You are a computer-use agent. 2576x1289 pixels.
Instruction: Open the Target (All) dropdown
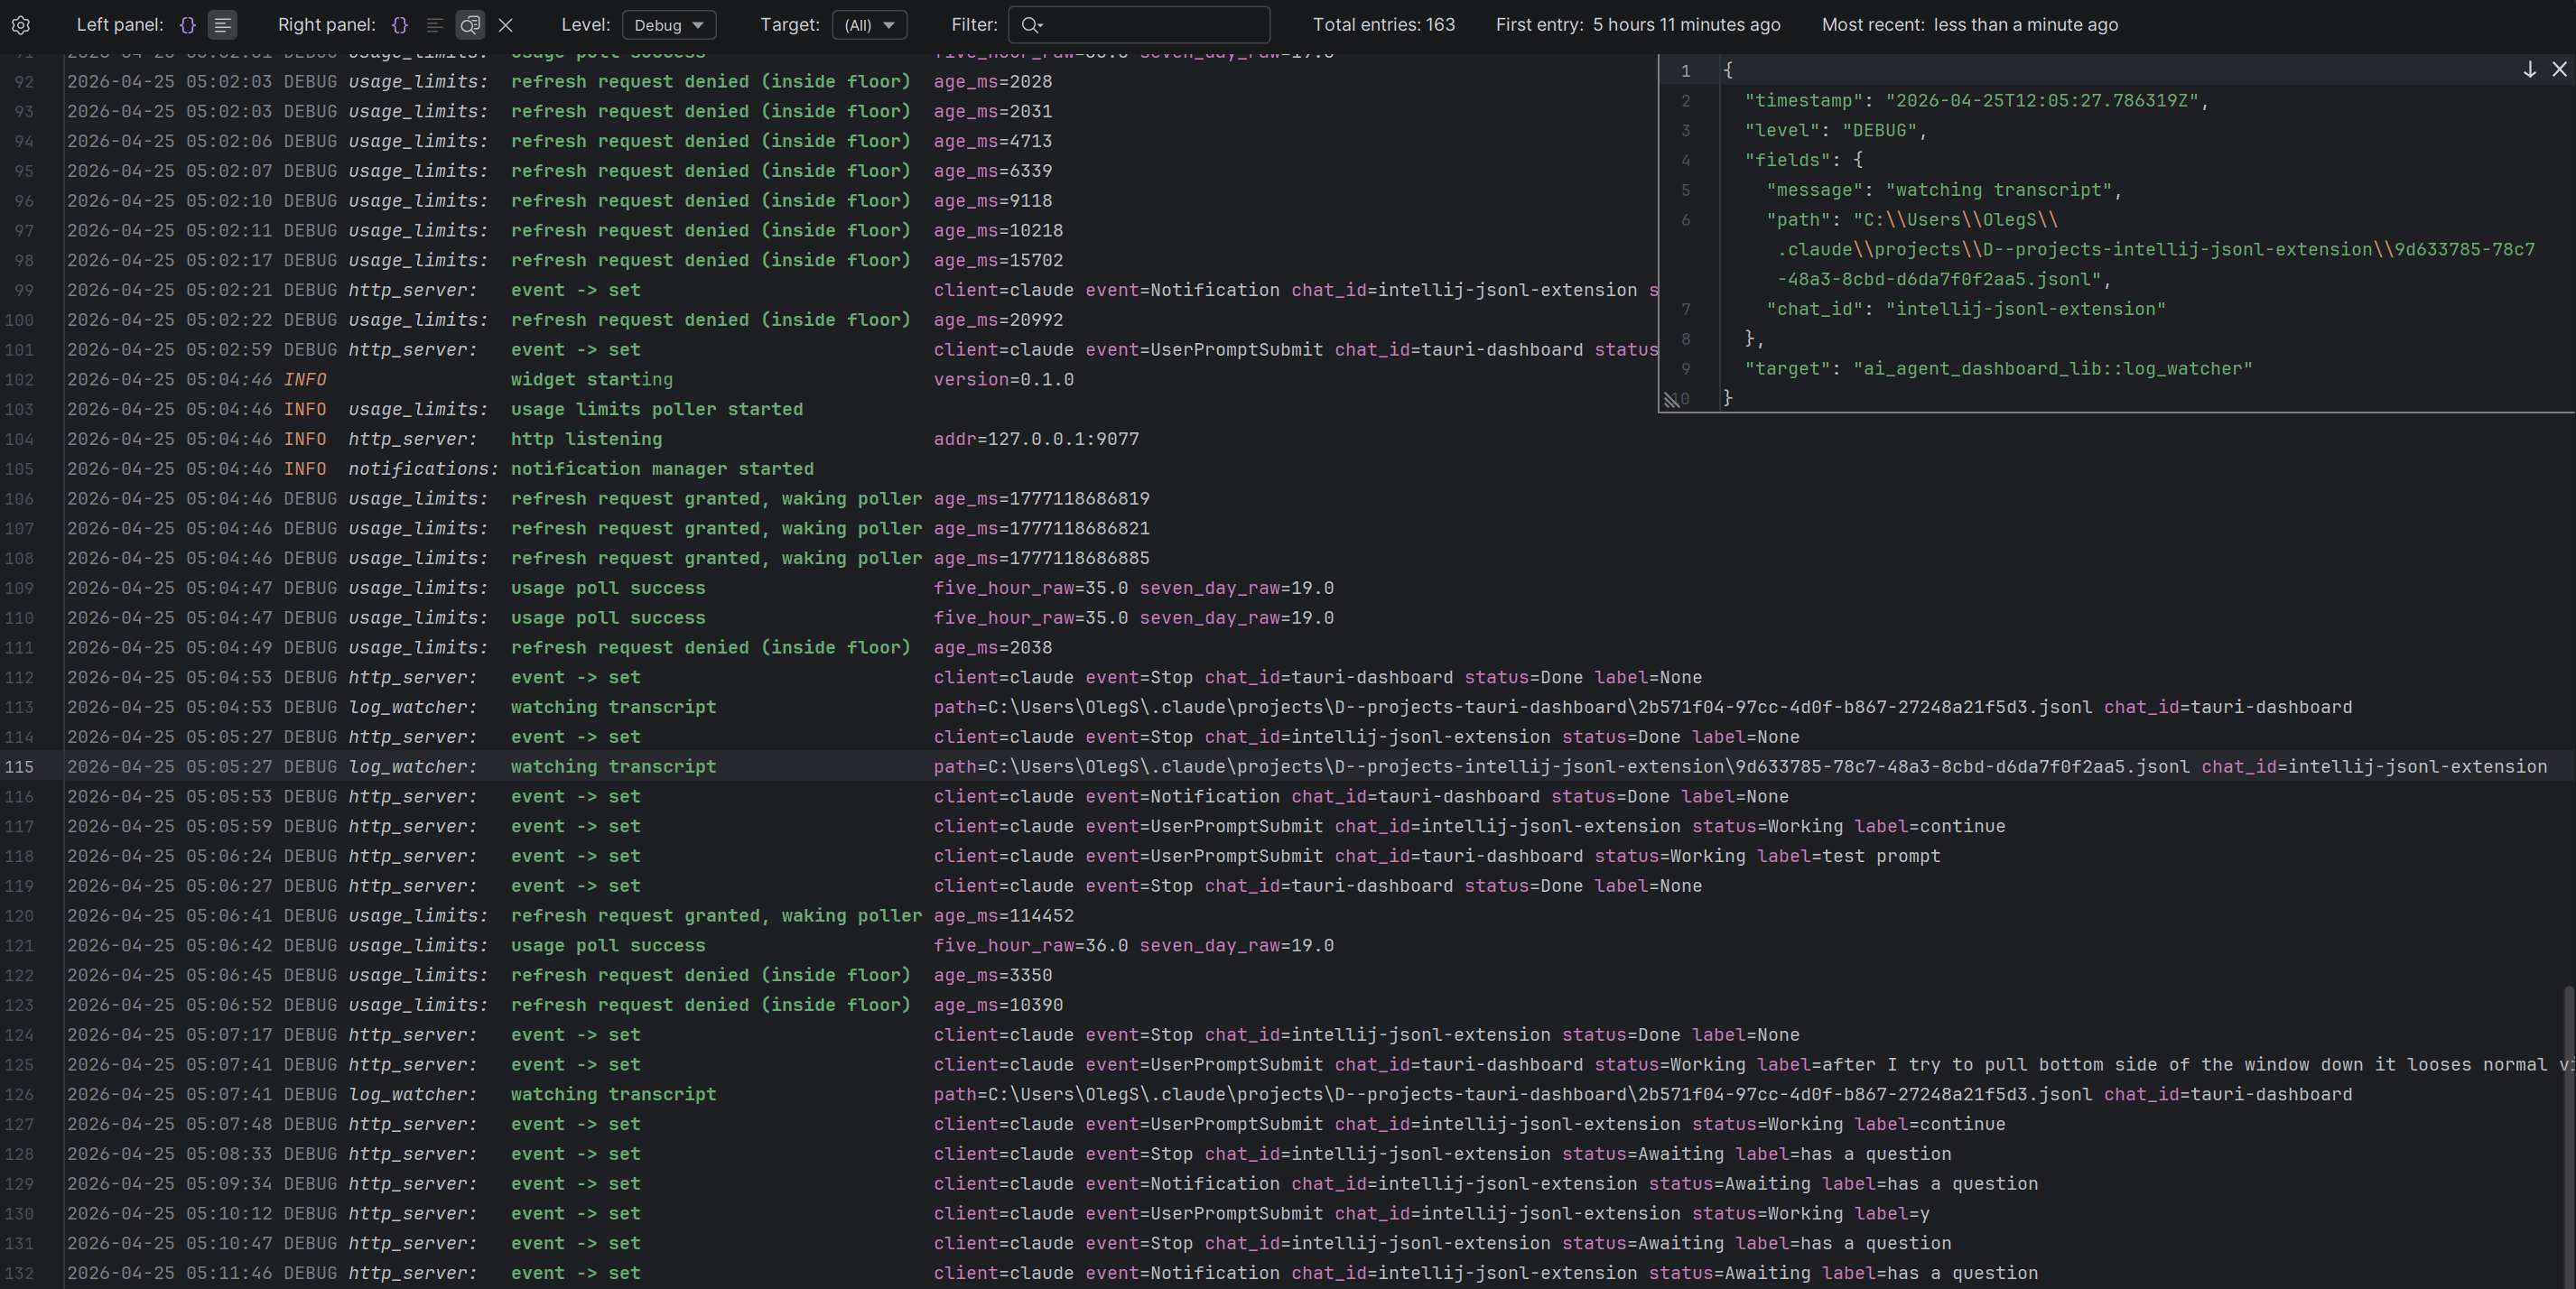coord(869,25)
